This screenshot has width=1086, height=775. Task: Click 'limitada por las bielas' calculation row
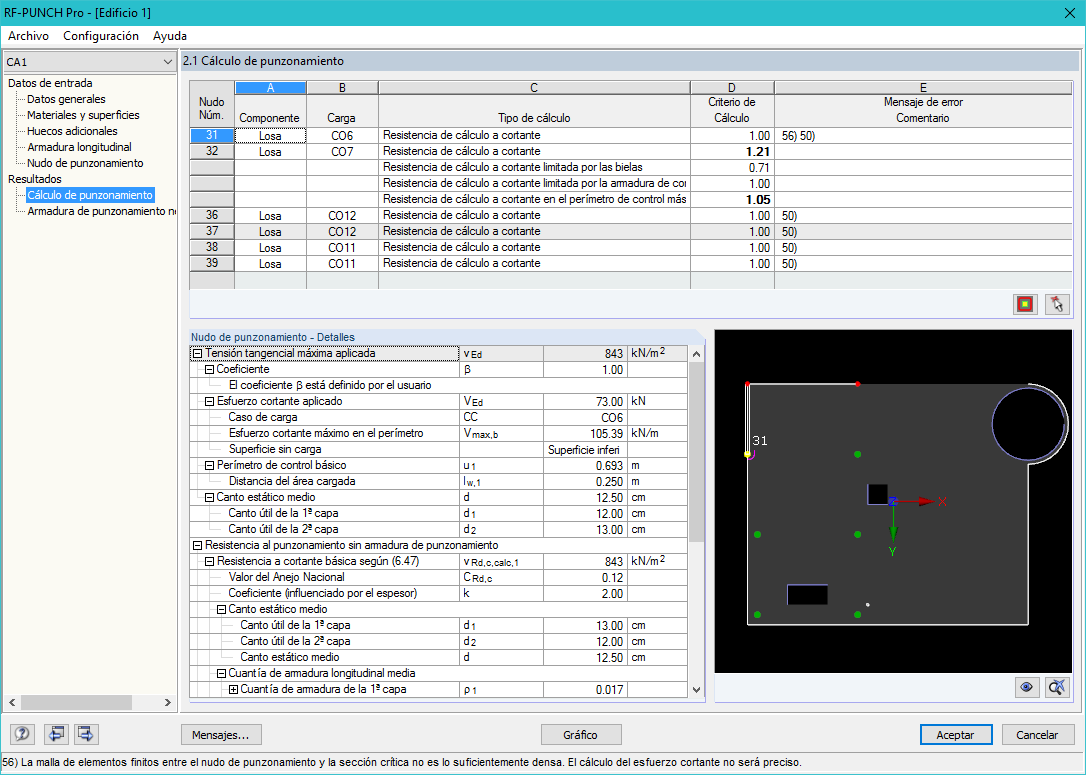(x=534, y=168)
